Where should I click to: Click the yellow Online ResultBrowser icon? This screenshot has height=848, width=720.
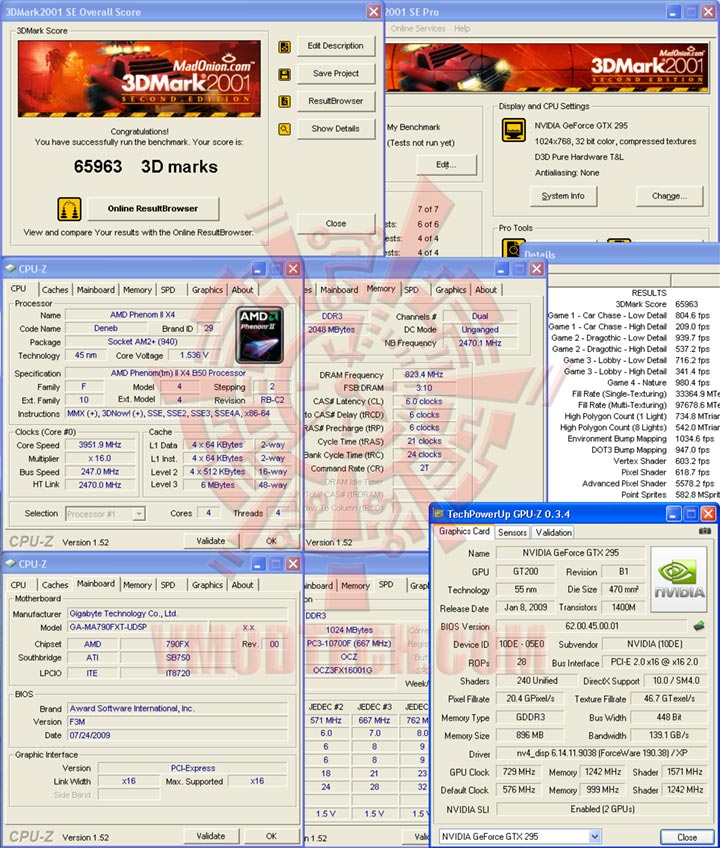point(69,209)
